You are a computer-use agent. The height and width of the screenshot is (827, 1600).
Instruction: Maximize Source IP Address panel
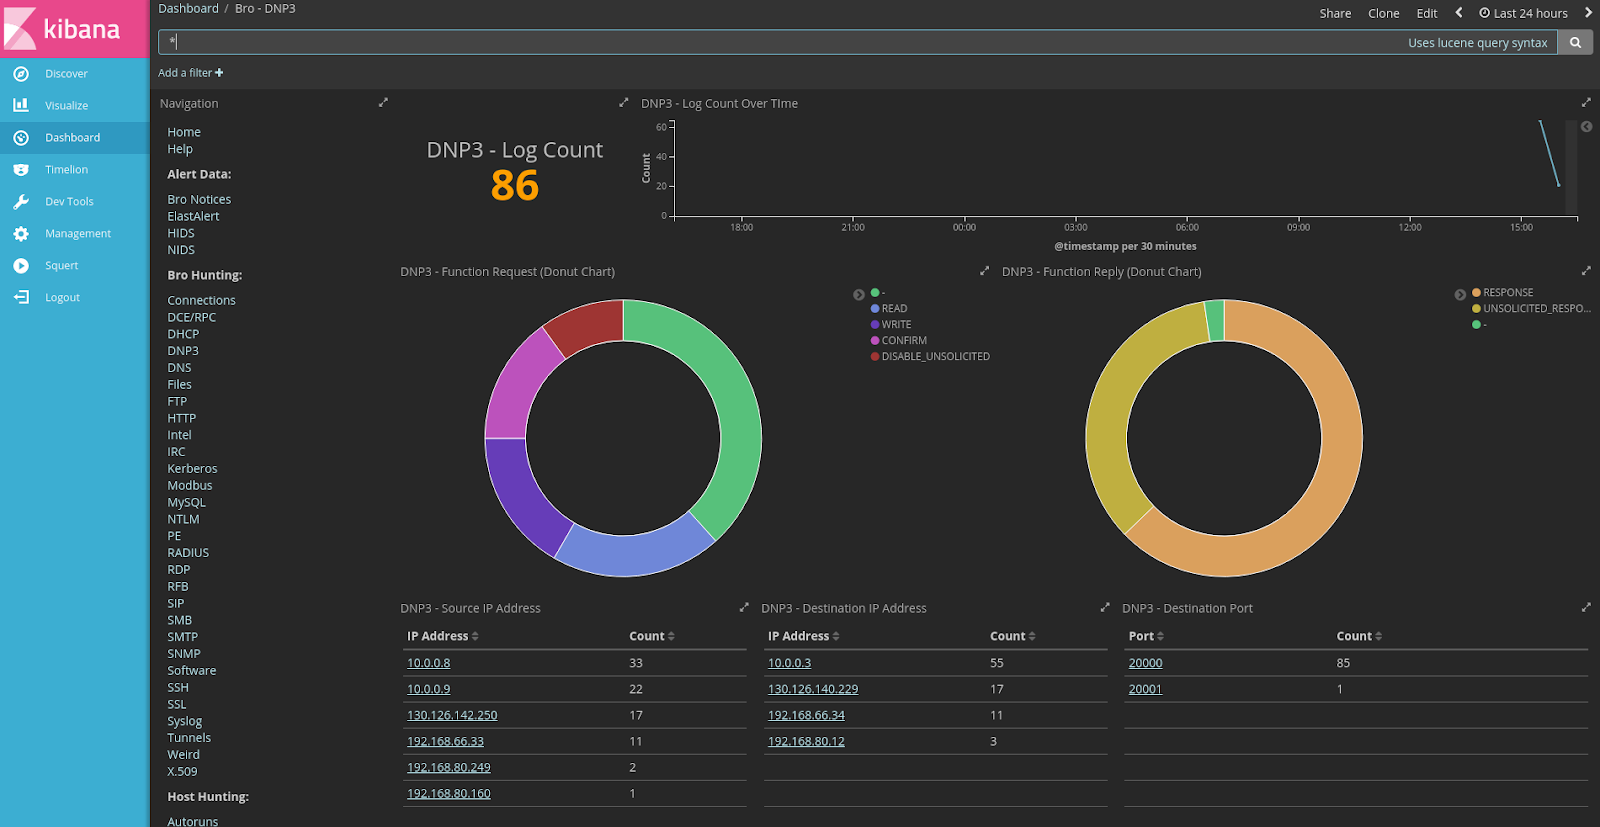[x=744, y=608]
